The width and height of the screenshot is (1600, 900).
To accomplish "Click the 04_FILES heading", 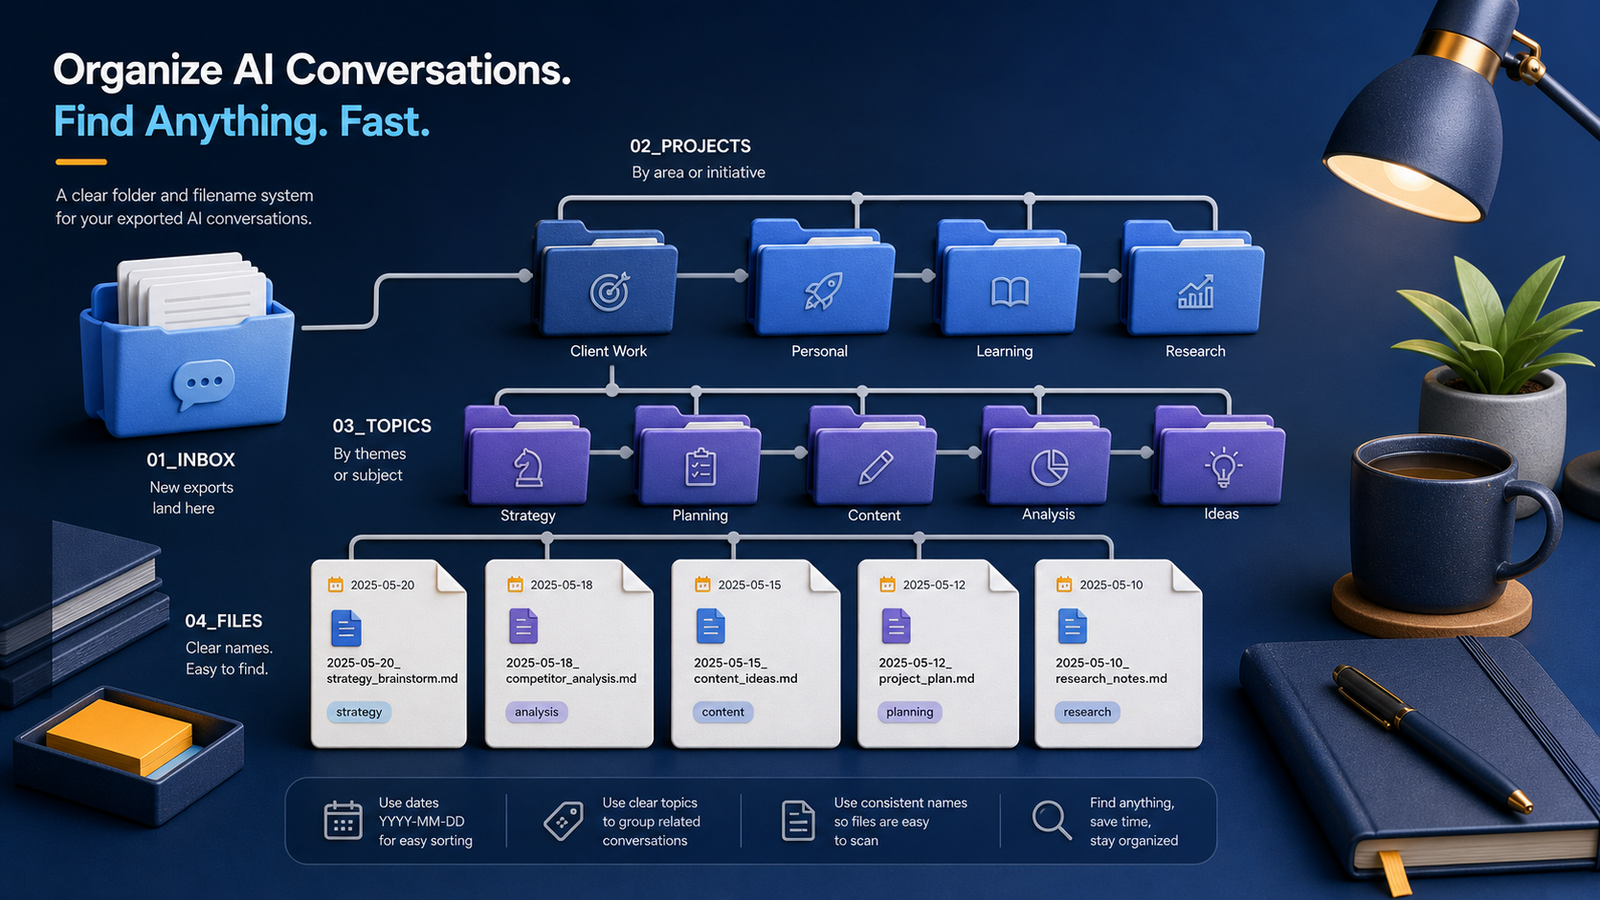I will [x=224, y=621].
